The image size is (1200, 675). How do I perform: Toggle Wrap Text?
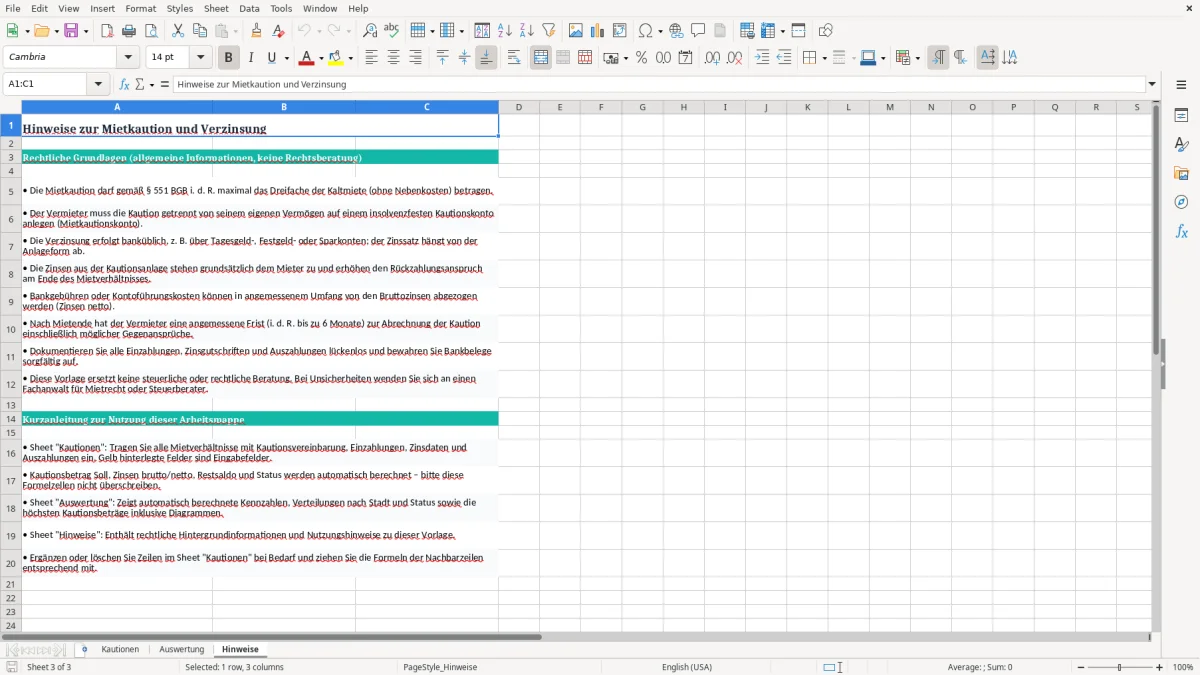tap(514, 58)
